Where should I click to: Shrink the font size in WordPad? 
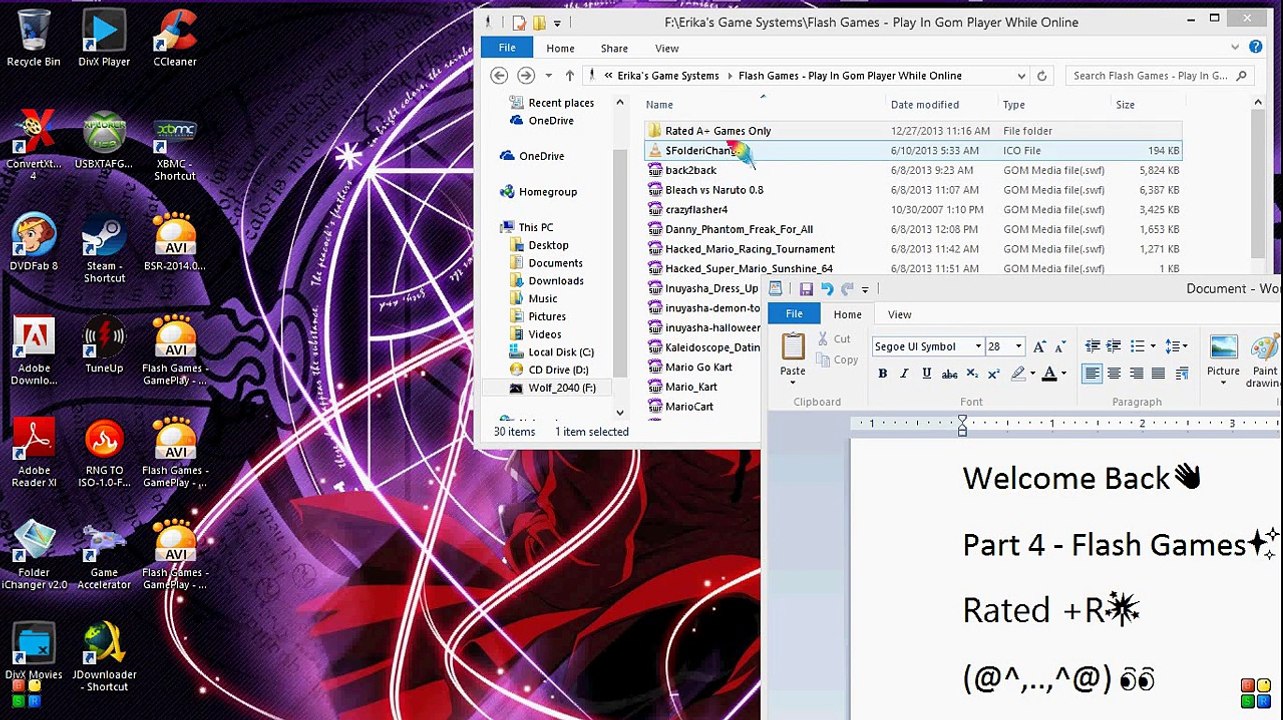click(1059, 346)
